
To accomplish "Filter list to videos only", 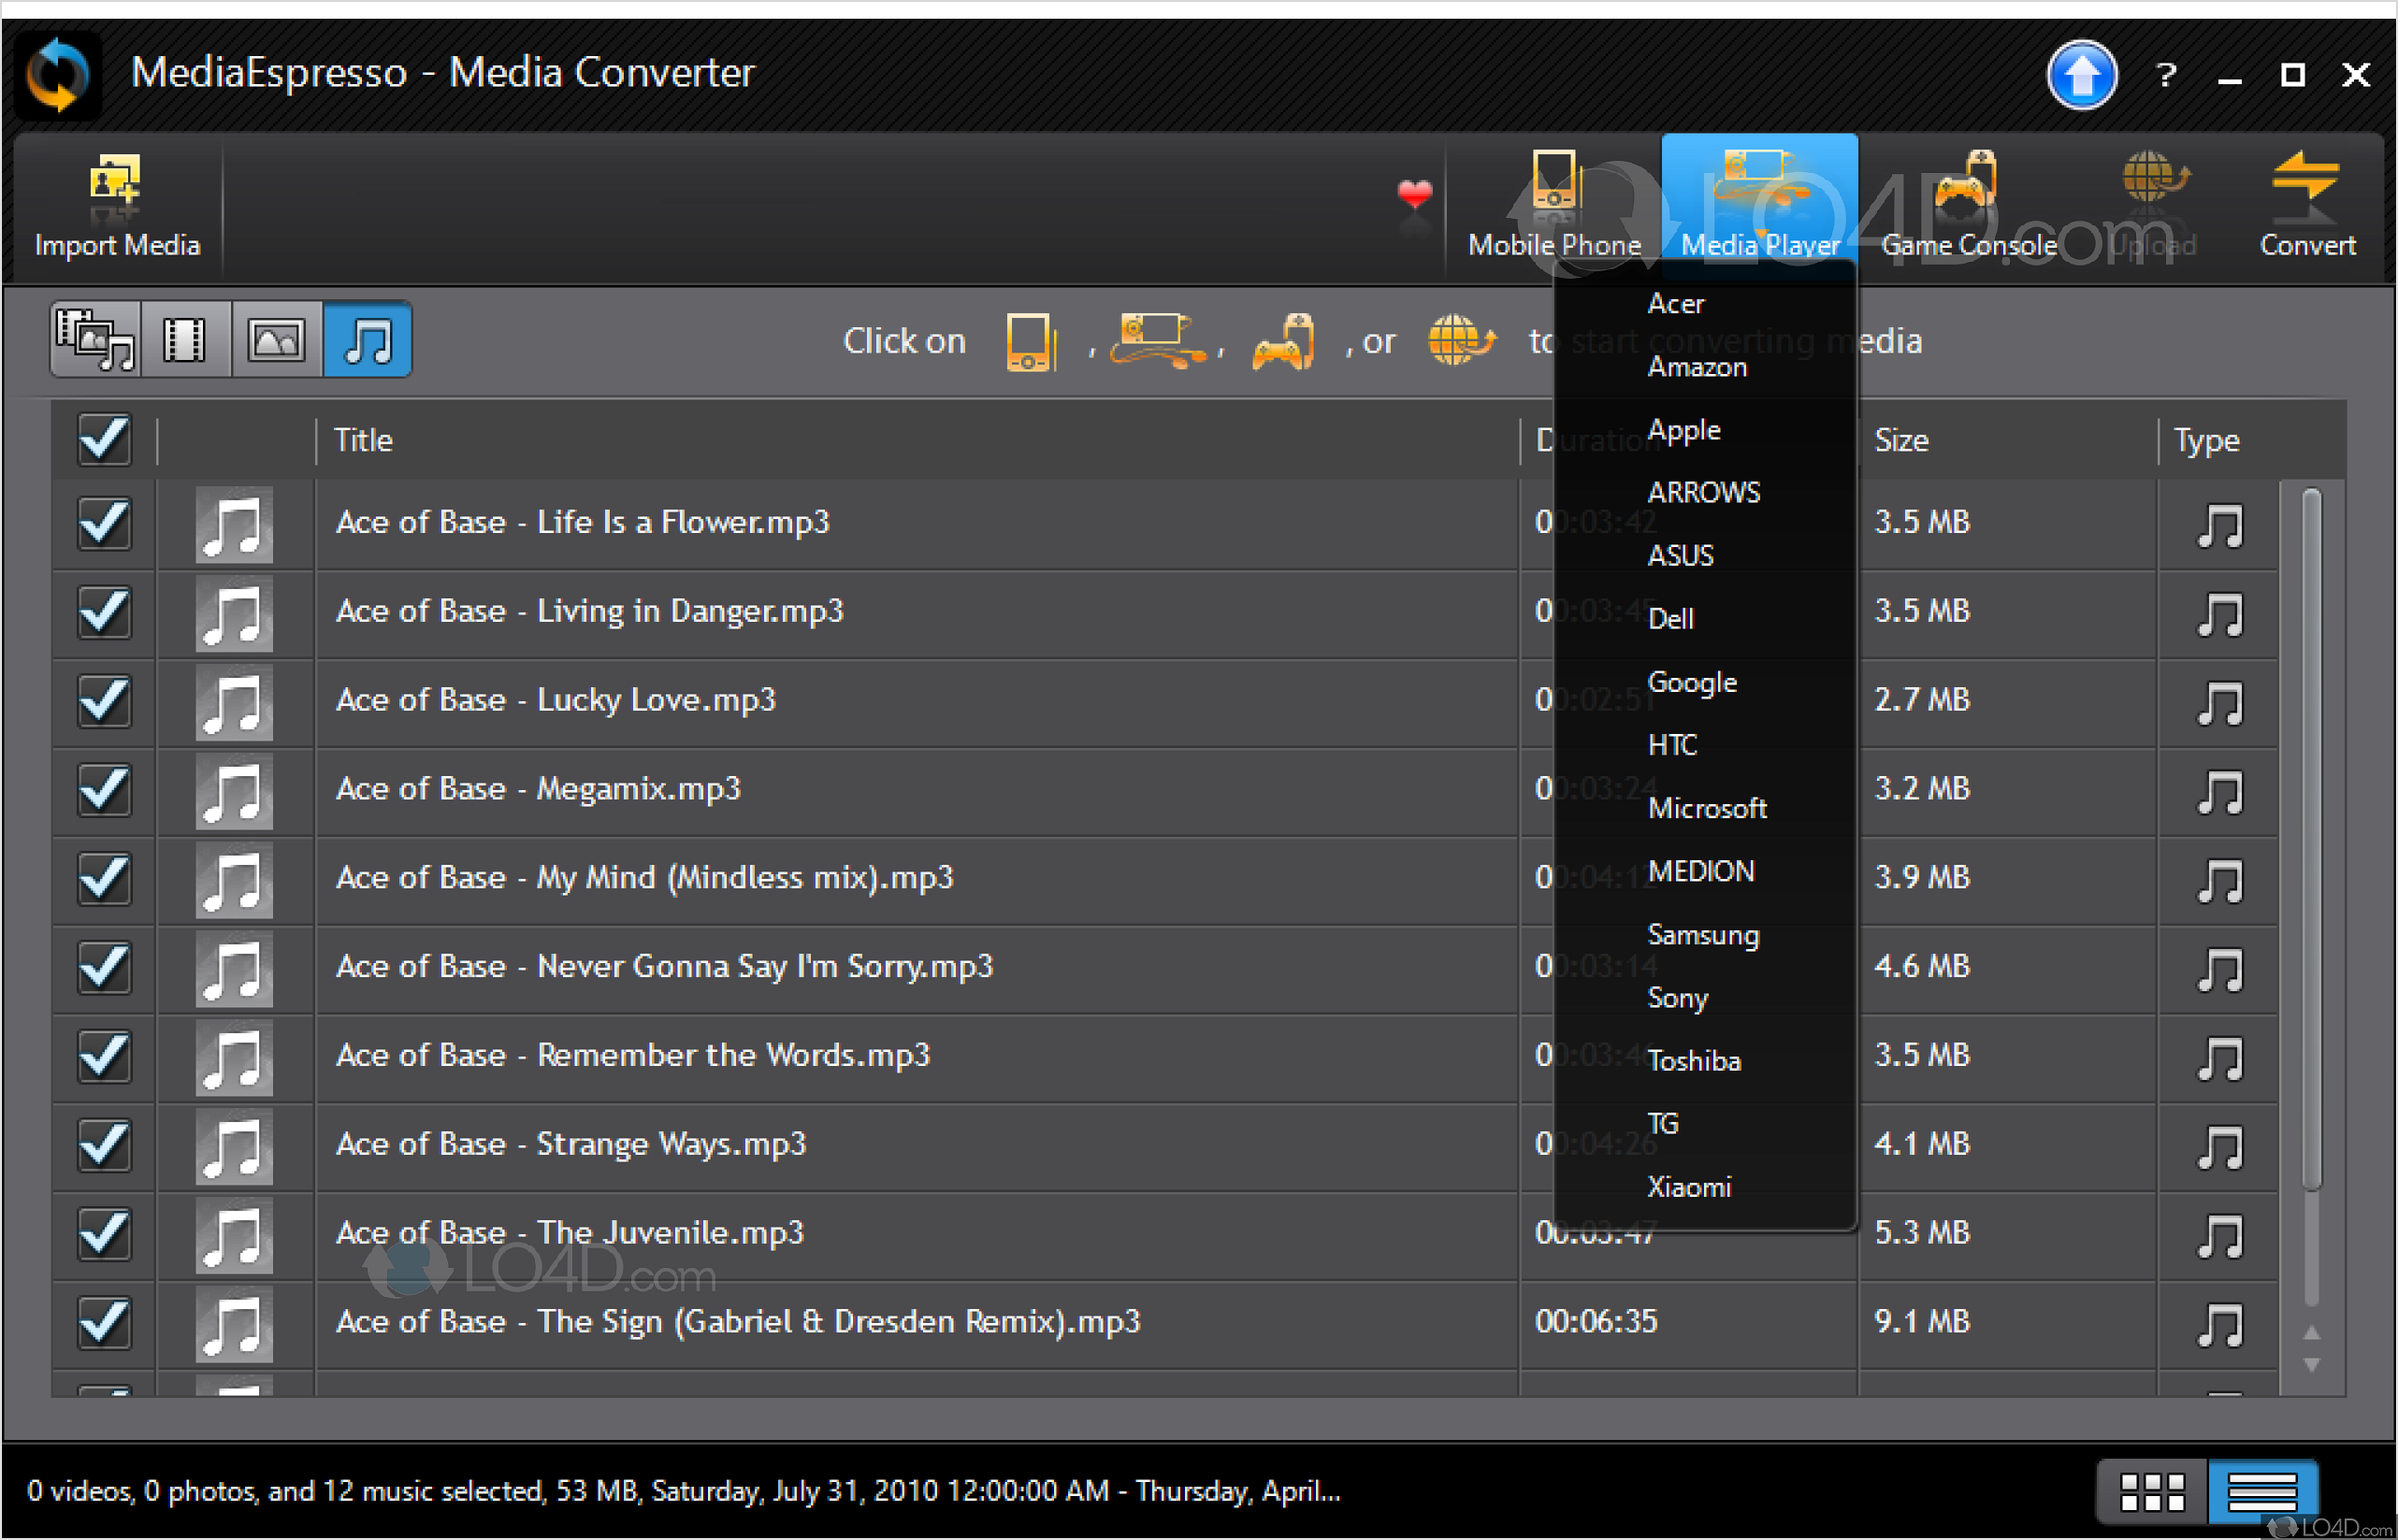I will tap(185, 340).
